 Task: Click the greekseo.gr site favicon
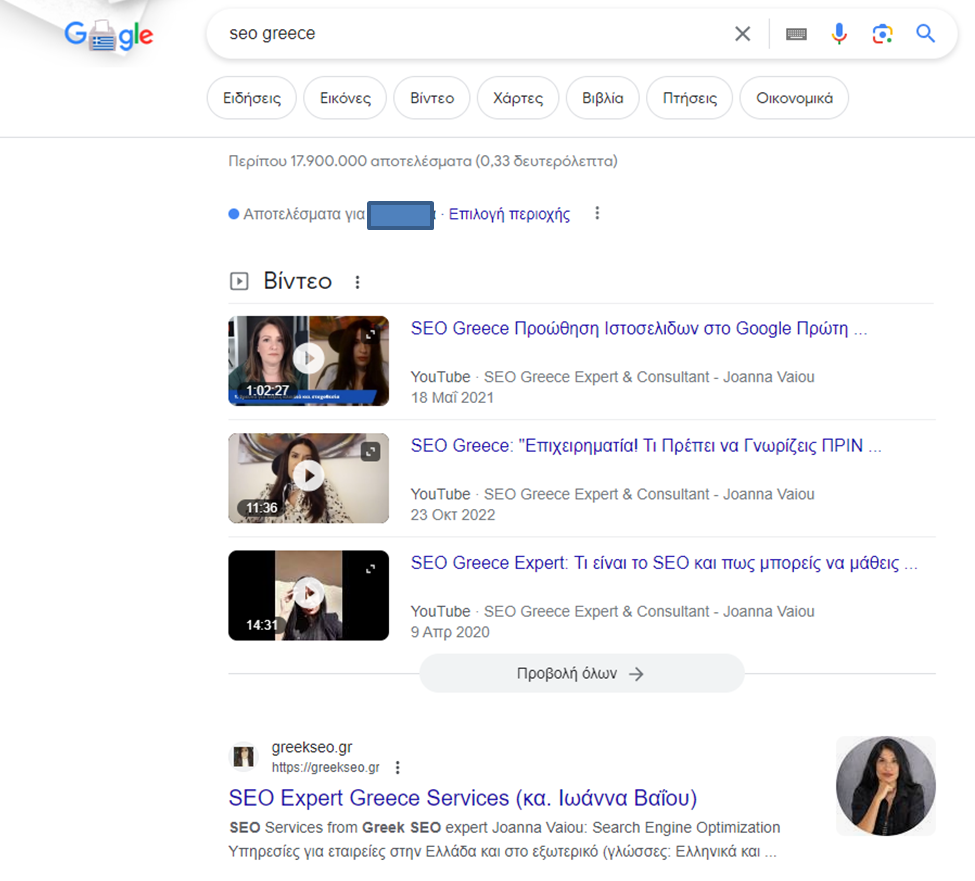click(243, 757)
